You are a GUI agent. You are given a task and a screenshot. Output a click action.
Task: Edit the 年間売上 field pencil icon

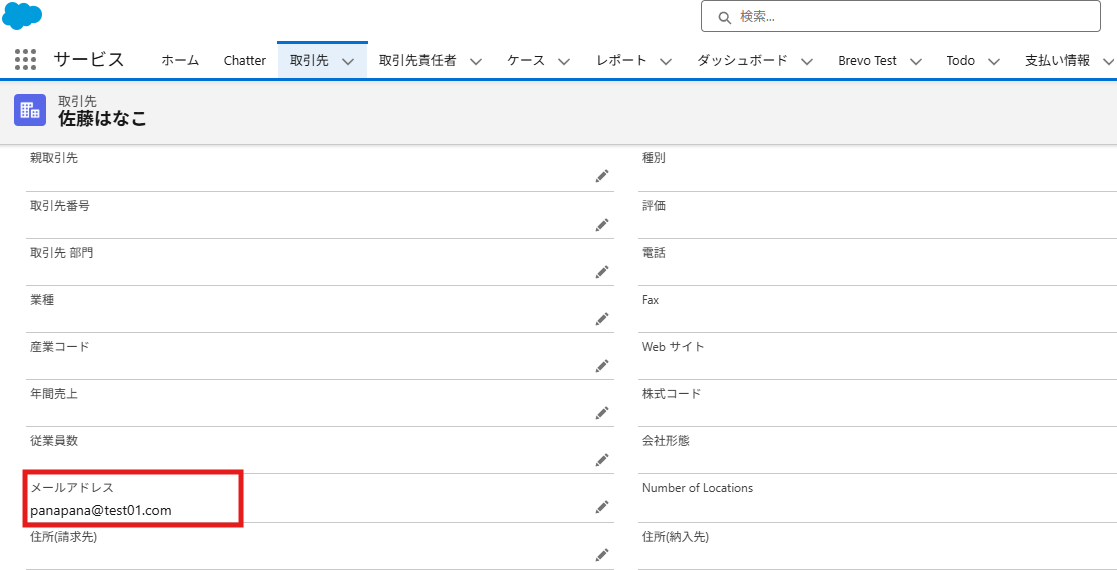coord(602,413)
